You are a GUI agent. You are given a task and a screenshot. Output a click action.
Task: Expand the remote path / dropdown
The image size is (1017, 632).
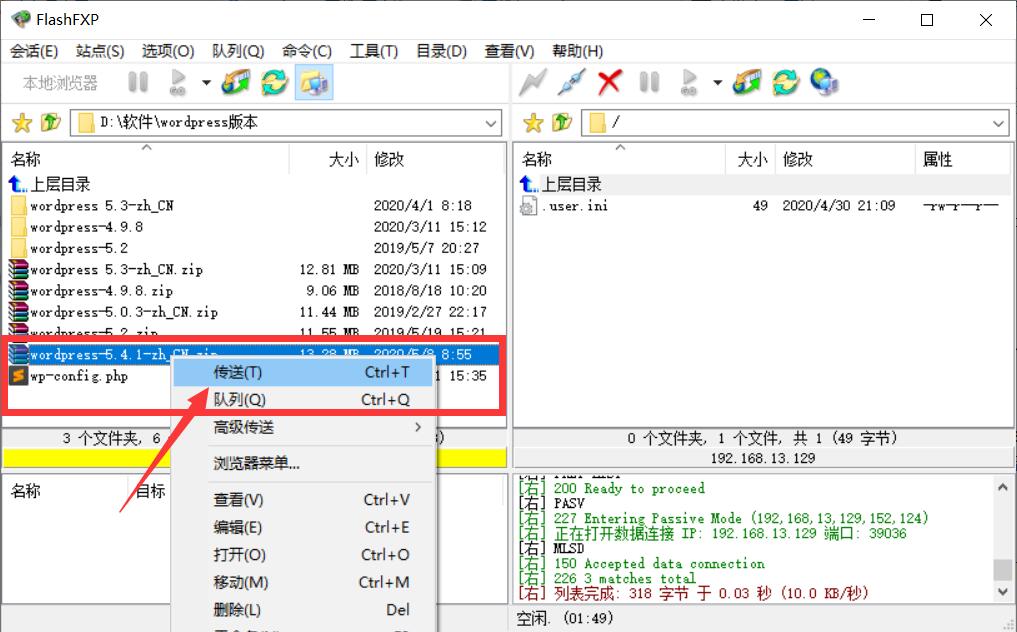tap(998, 123)
